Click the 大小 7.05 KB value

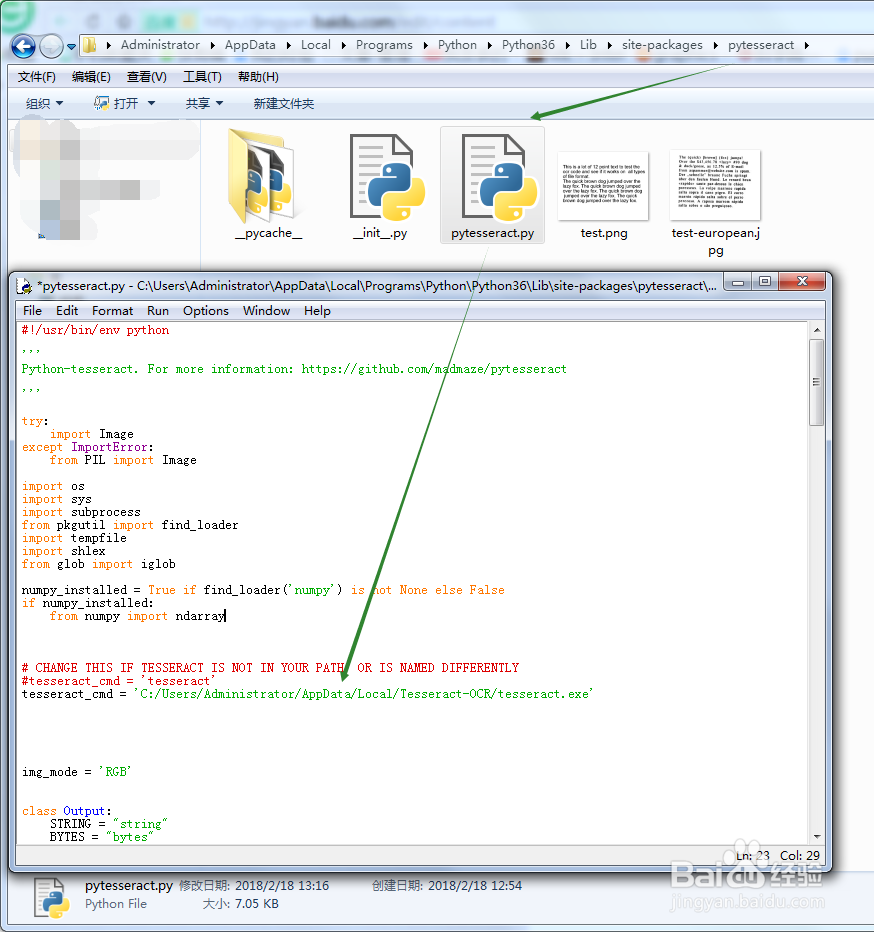(x=256, y=904)
